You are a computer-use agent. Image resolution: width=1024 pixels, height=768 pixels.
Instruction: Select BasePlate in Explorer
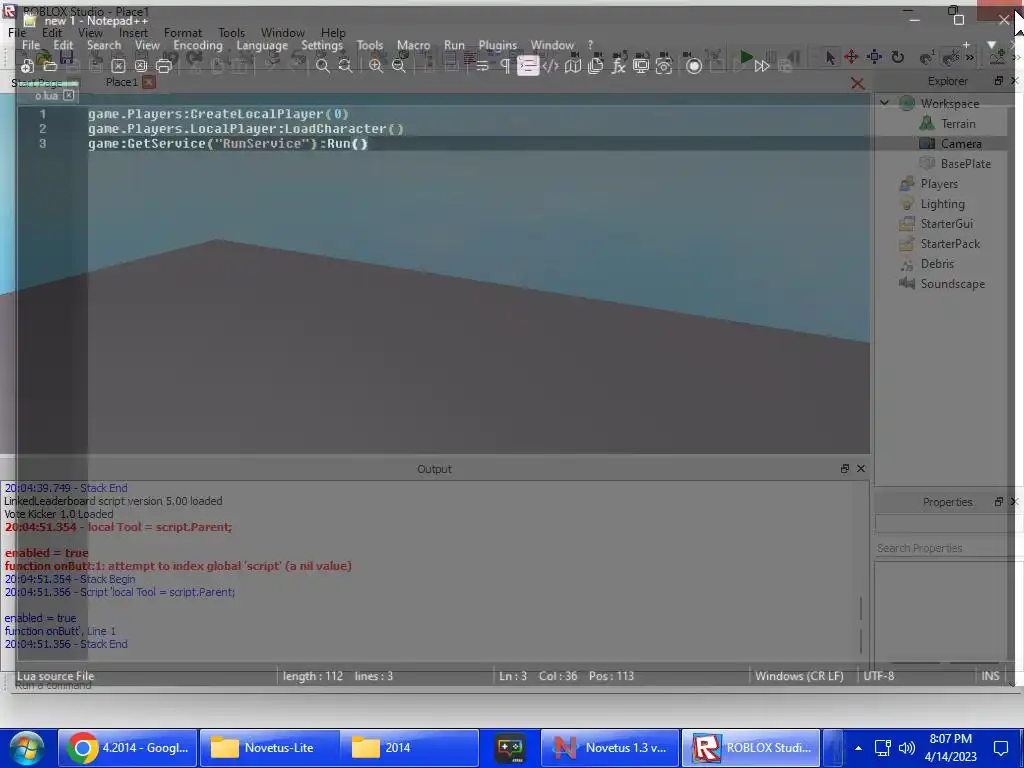pos(966,164)
